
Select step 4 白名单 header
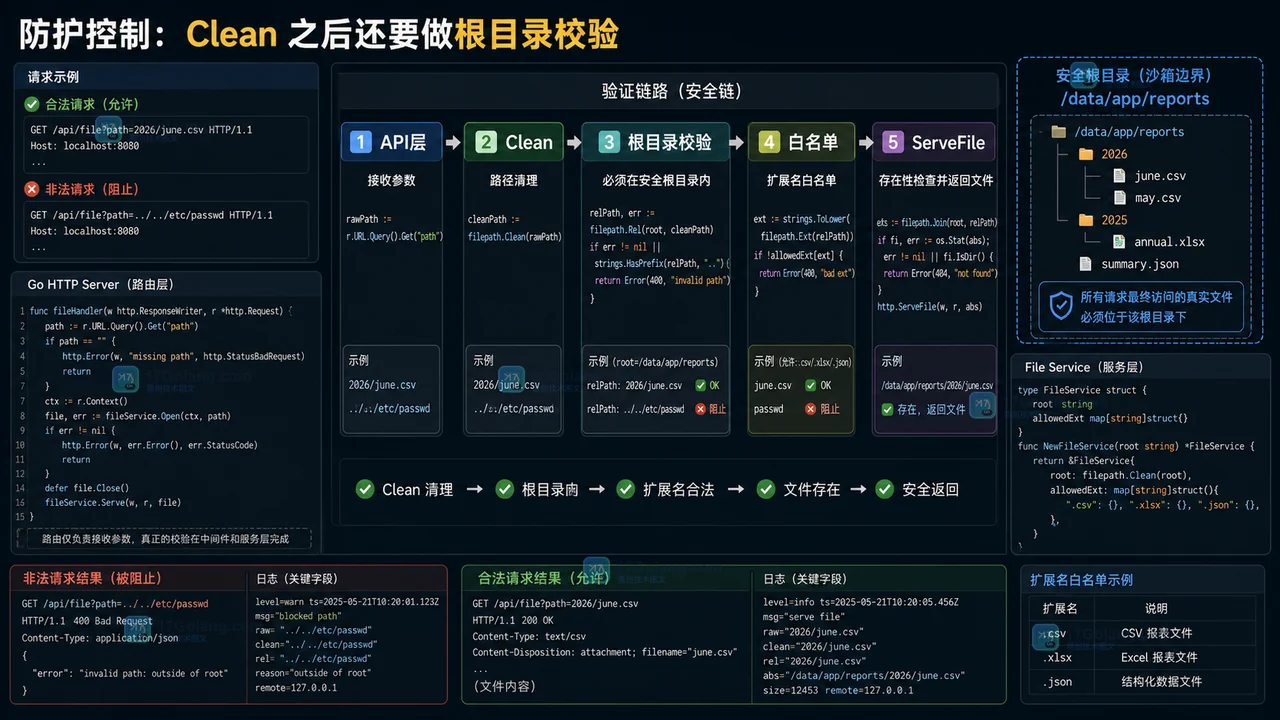(801, 142)
